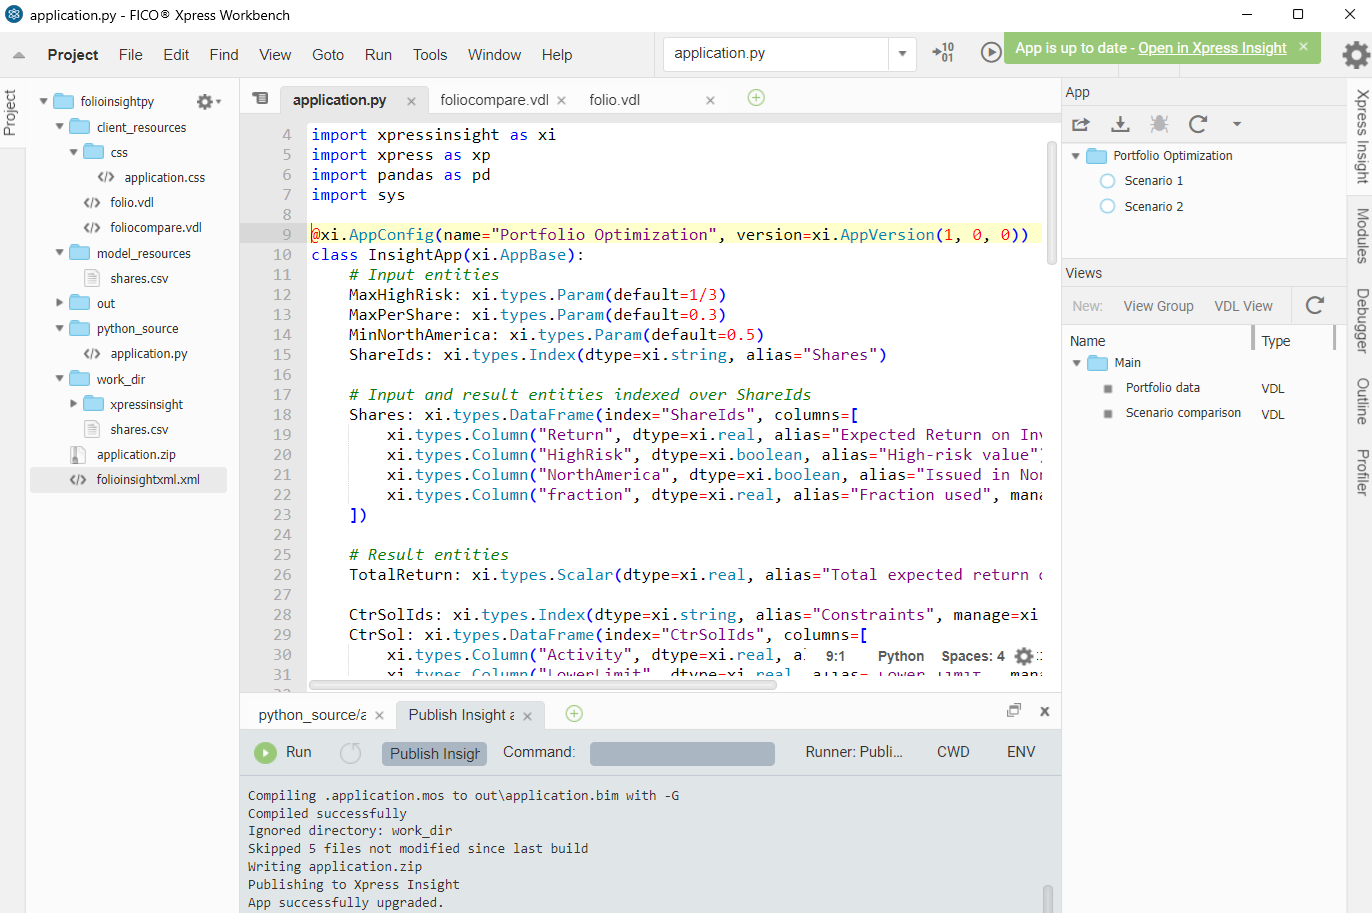Open the Tools menu
The image size is (1372, 913).
click(x=430, y=55)
